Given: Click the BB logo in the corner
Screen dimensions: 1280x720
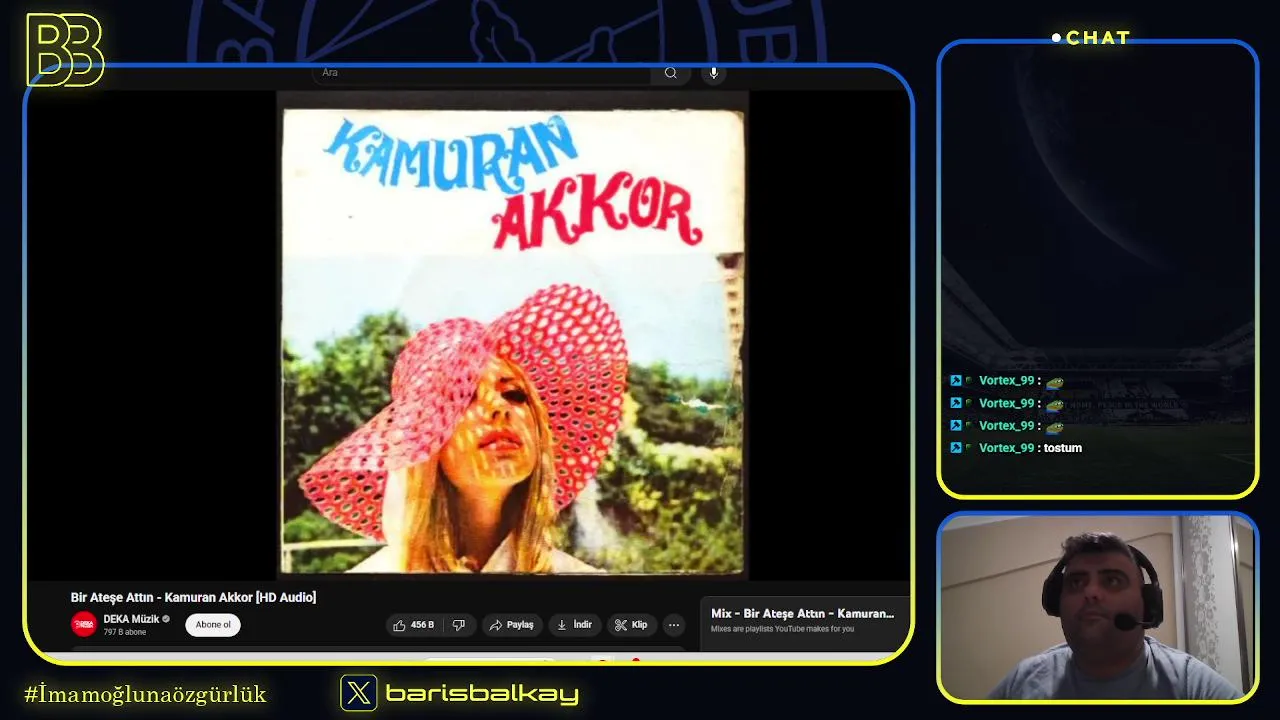Looking at the screenshot, I should click(x=64, y=50).
